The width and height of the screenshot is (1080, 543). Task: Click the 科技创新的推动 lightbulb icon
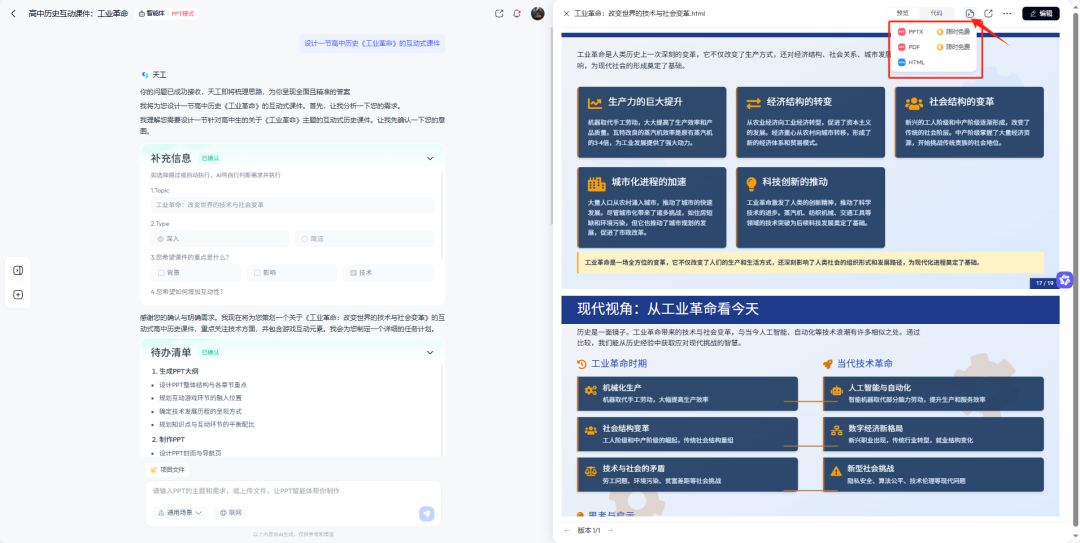coord(751,183)
